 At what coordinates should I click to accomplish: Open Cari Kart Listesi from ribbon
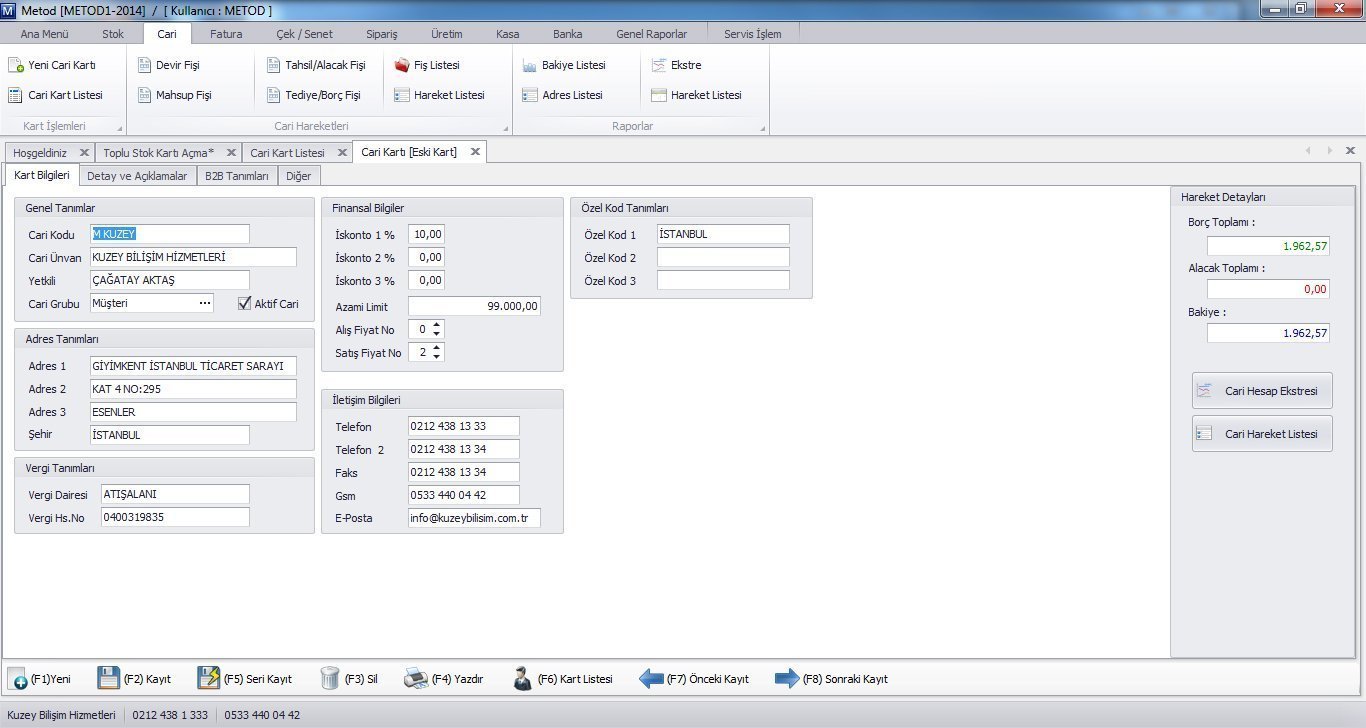[15, 96]
